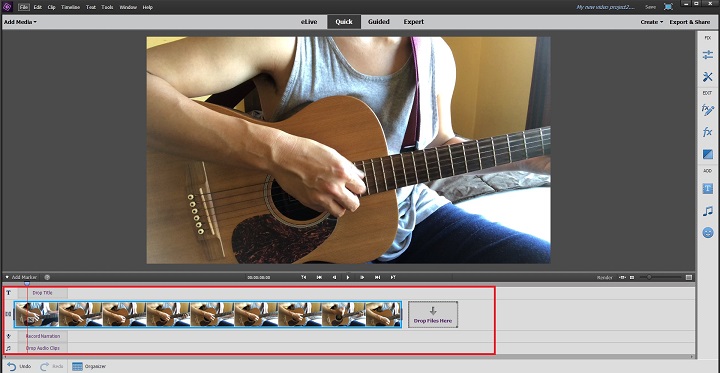Open the Window menu
Image resolution: width=720 pixels, height=373 pixels.
tap(128, 7)
